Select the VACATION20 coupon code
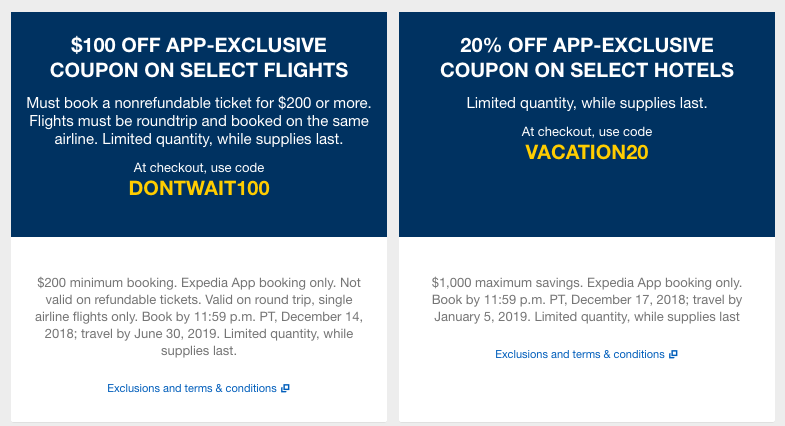785x426 pixels. tap(587, 152)
